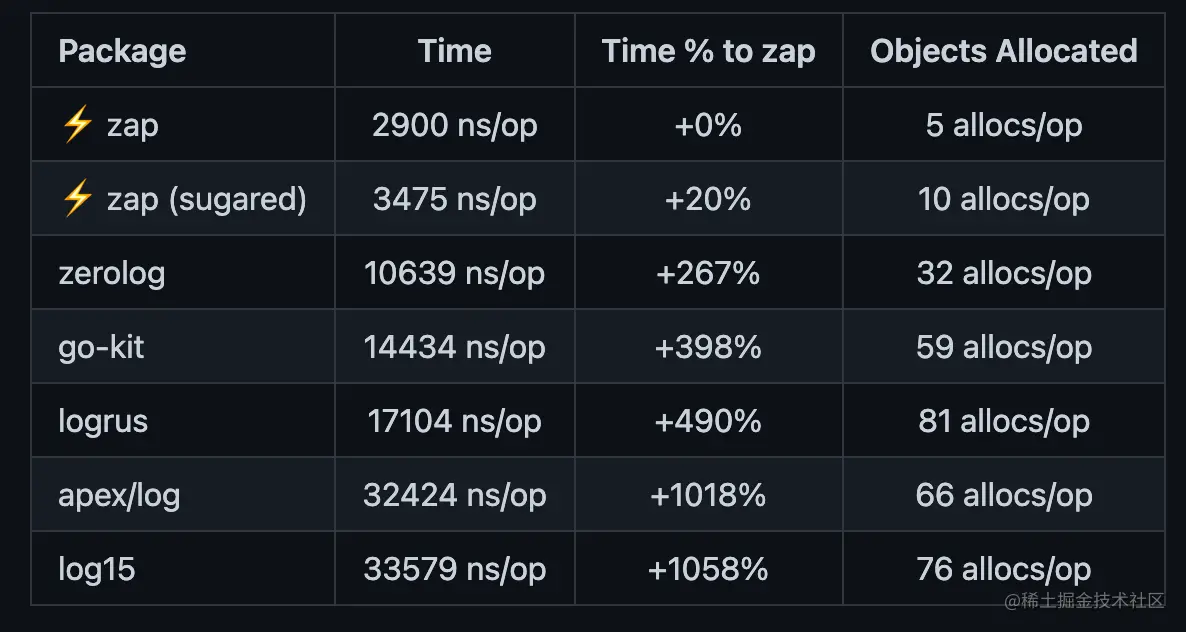Image resolution: width=1186 pixels, height=632 pixels.
Task: Click the Time column header
Action: tap(455, 51)
